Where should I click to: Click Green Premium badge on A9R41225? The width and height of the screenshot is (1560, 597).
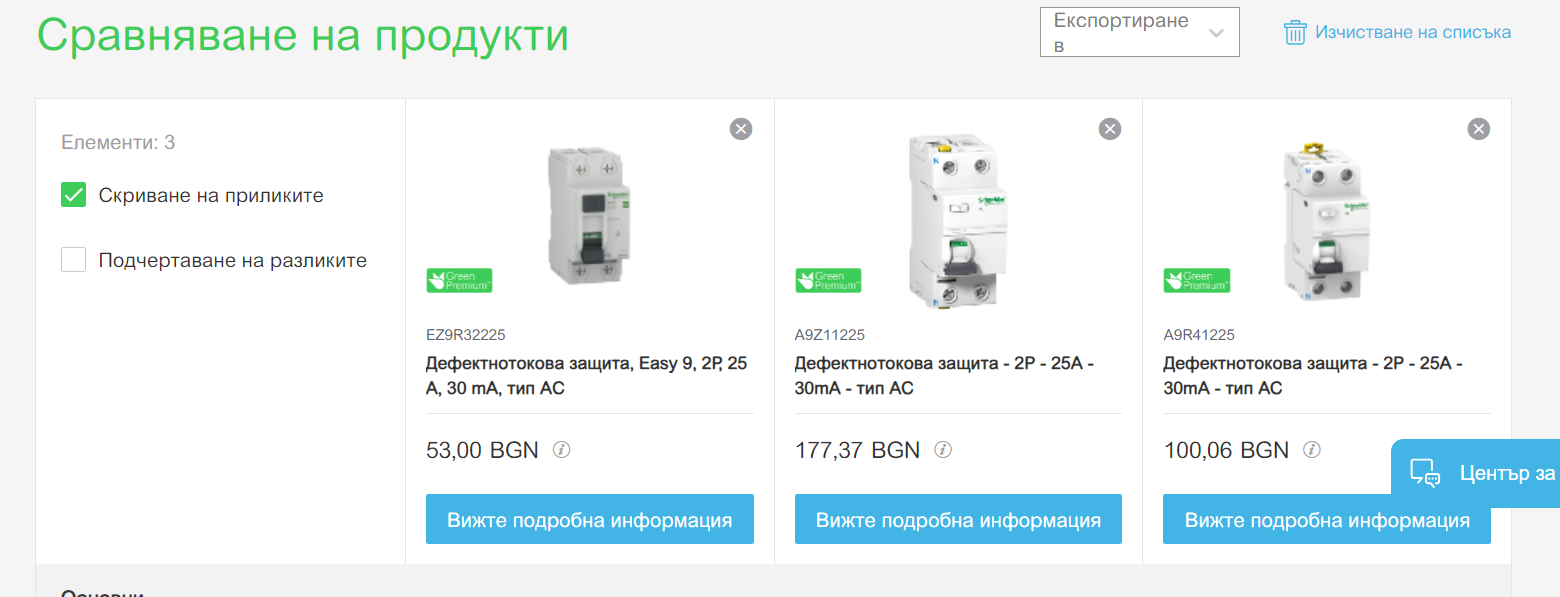pos(1197,280)
